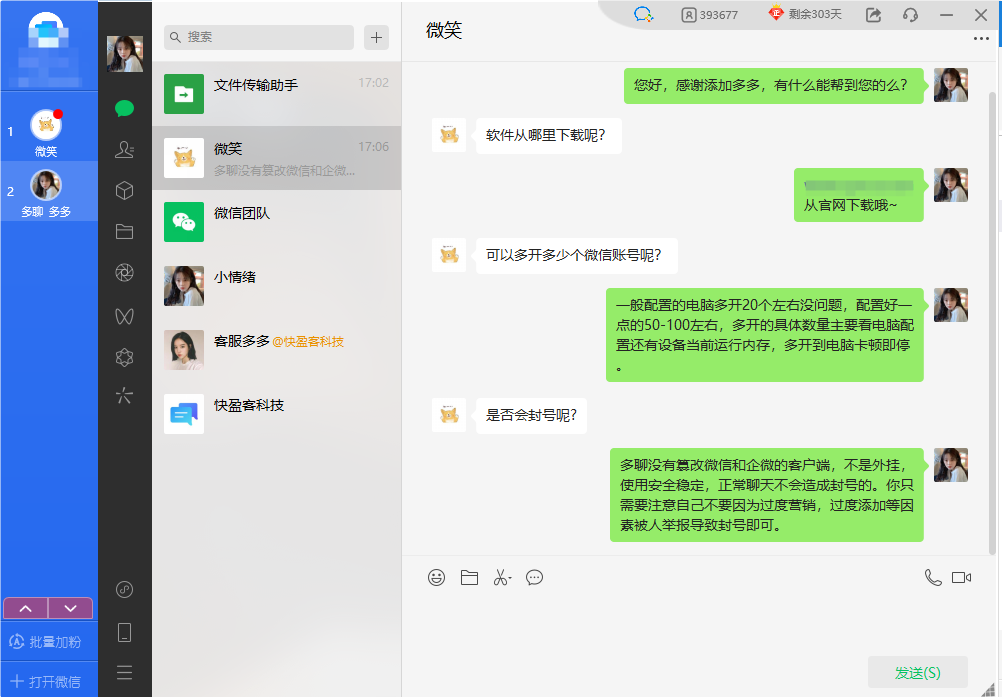Click the 17:02 timestamp on 文件传输助手

click(x=373, y=83)
